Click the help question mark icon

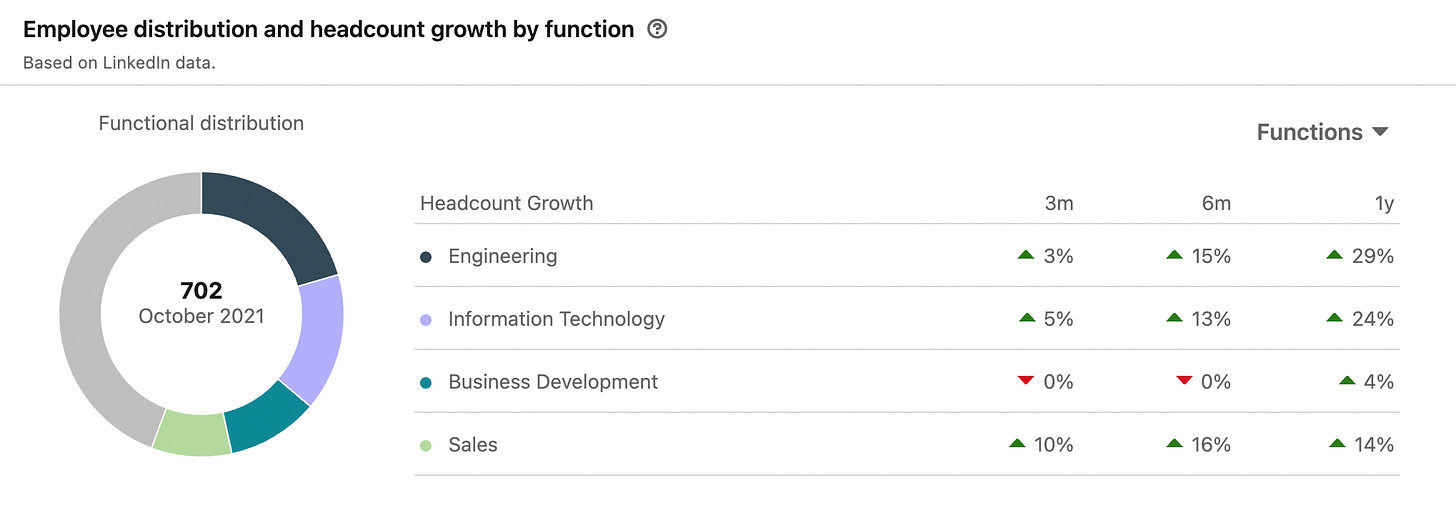pos(657,30)
